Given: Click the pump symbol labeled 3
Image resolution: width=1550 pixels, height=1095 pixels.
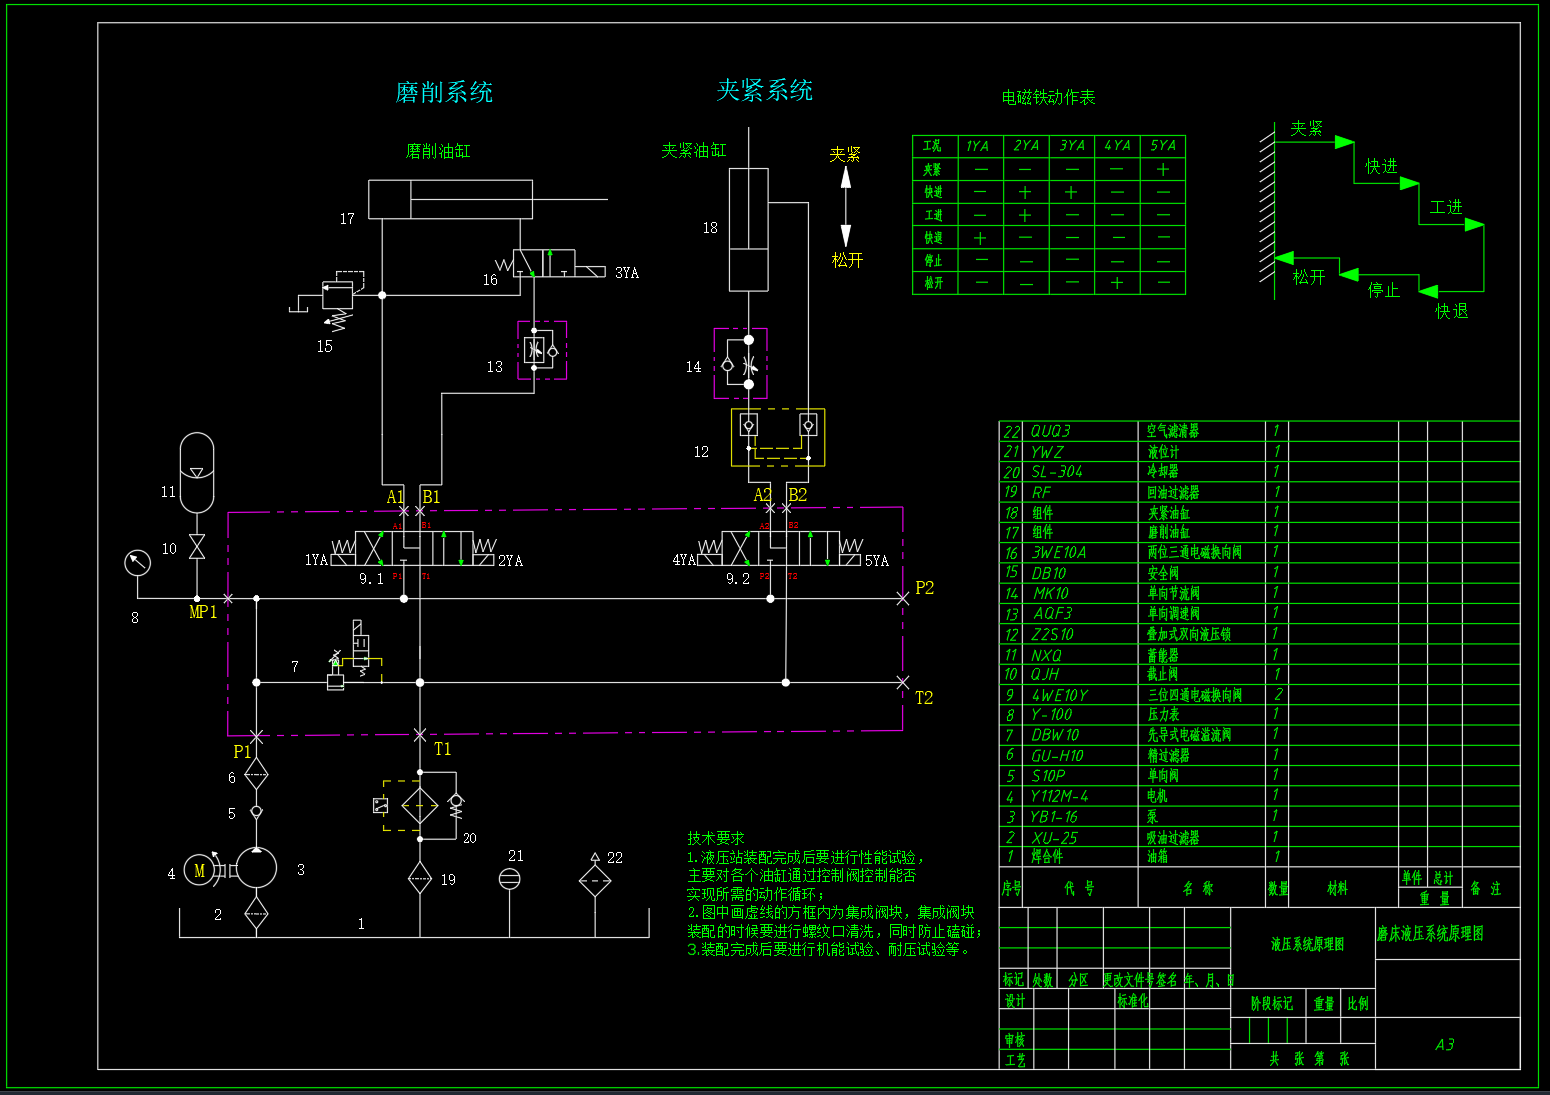Looking at the screenshot, I should [256, 868].
